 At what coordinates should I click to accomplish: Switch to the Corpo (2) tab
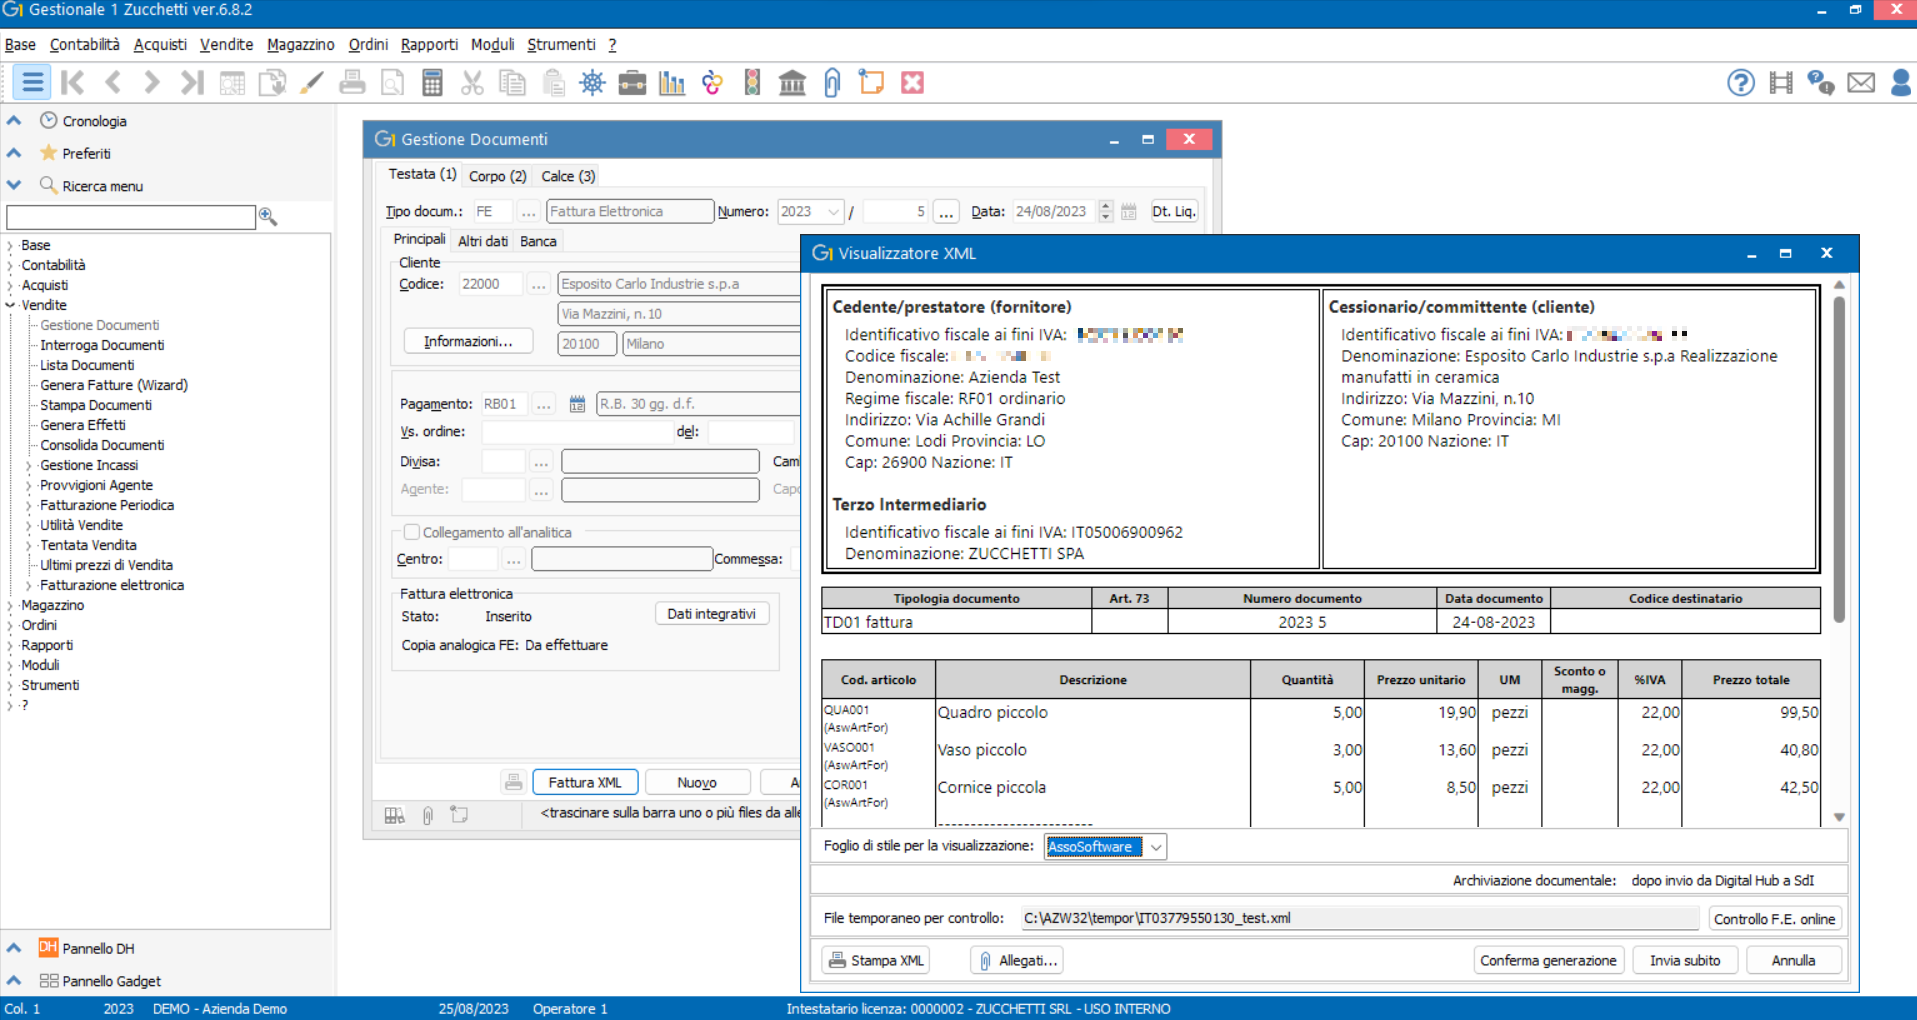tap(497, 175)
